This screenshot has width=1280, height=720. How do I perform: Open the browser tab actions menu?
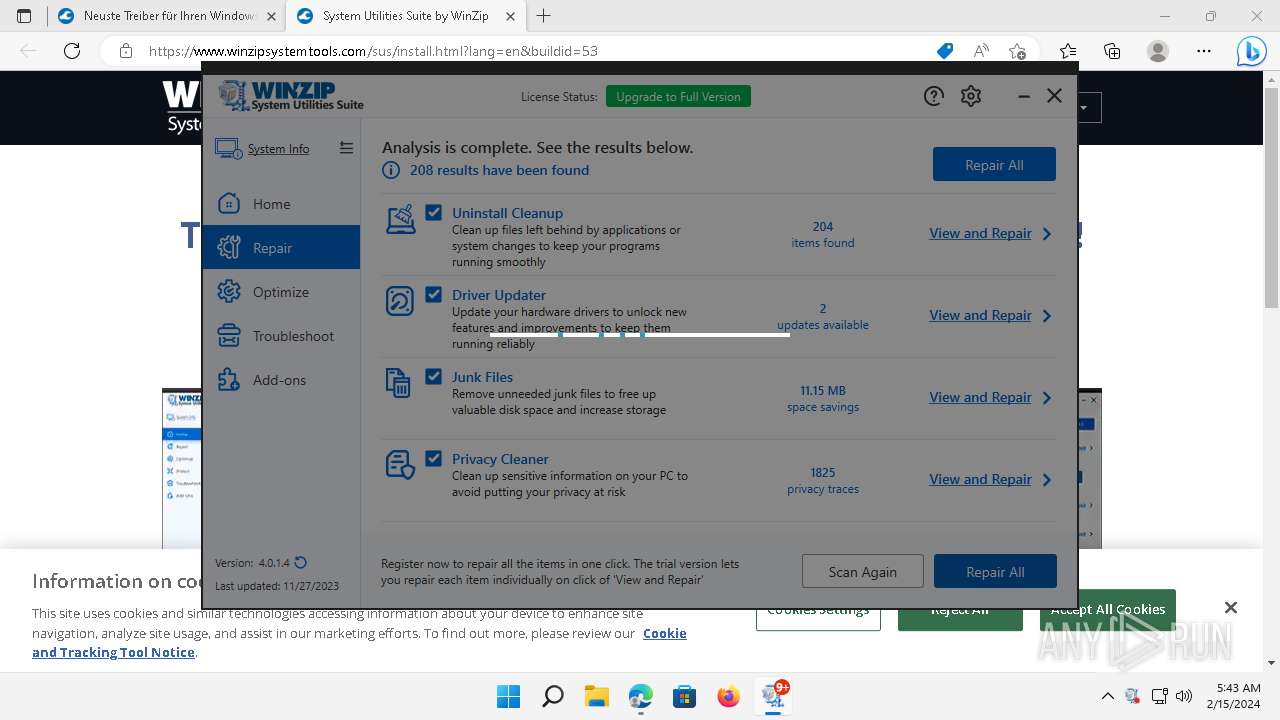click(24, 16)
